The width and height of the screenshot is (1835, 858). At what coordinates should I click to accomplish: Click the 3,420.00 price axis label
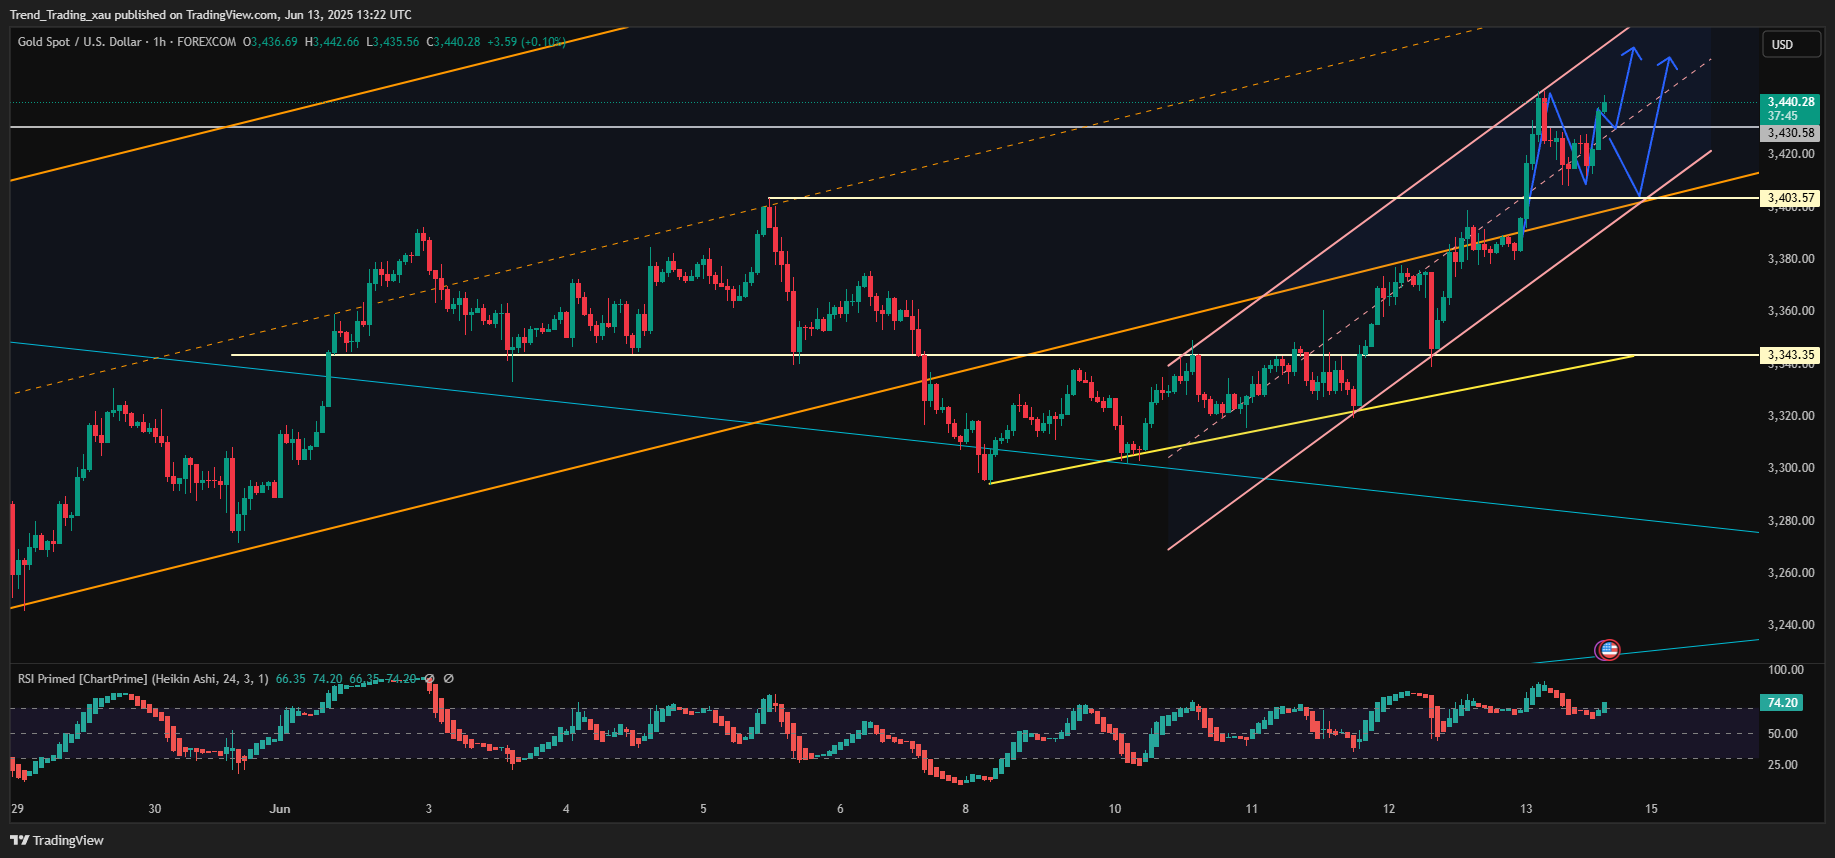1791,154
